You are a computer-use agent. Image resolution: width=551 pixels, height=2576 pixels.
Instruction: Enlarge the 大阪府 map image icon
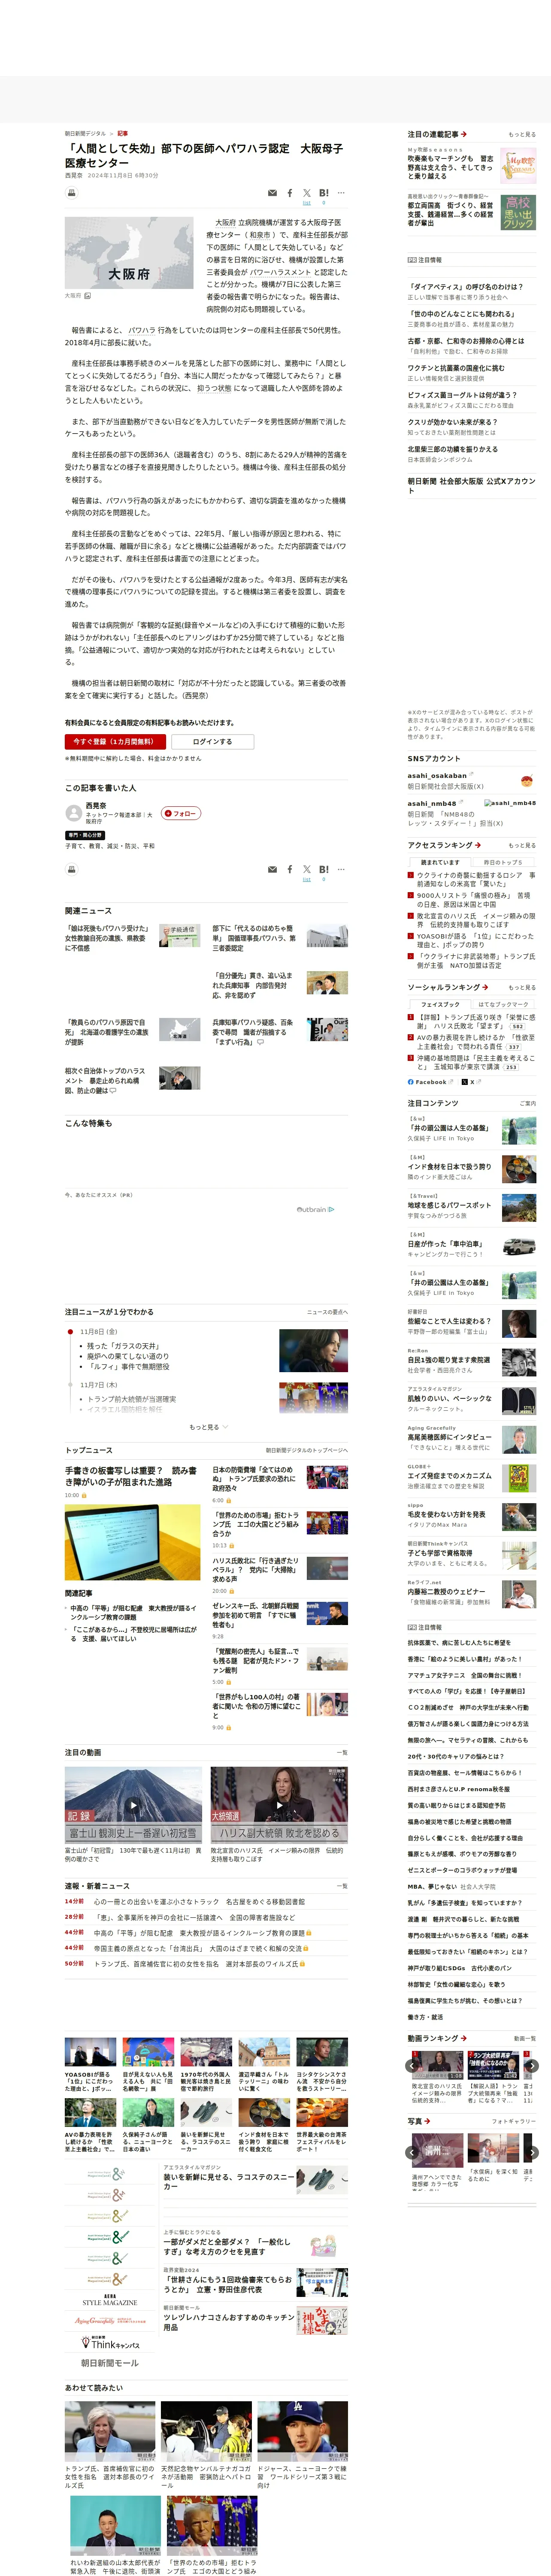[x=87, y=296]
